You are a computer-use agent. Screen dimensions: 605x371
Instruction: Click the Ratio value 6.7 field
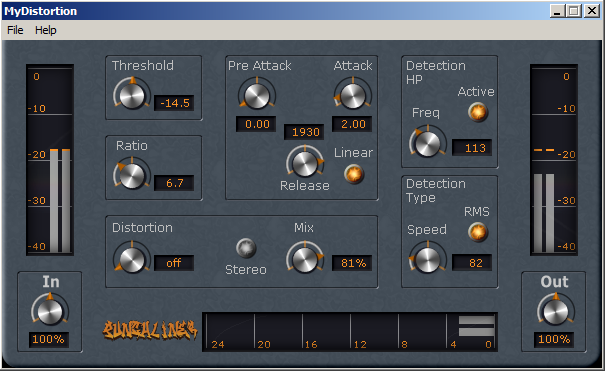coord(174,183)
